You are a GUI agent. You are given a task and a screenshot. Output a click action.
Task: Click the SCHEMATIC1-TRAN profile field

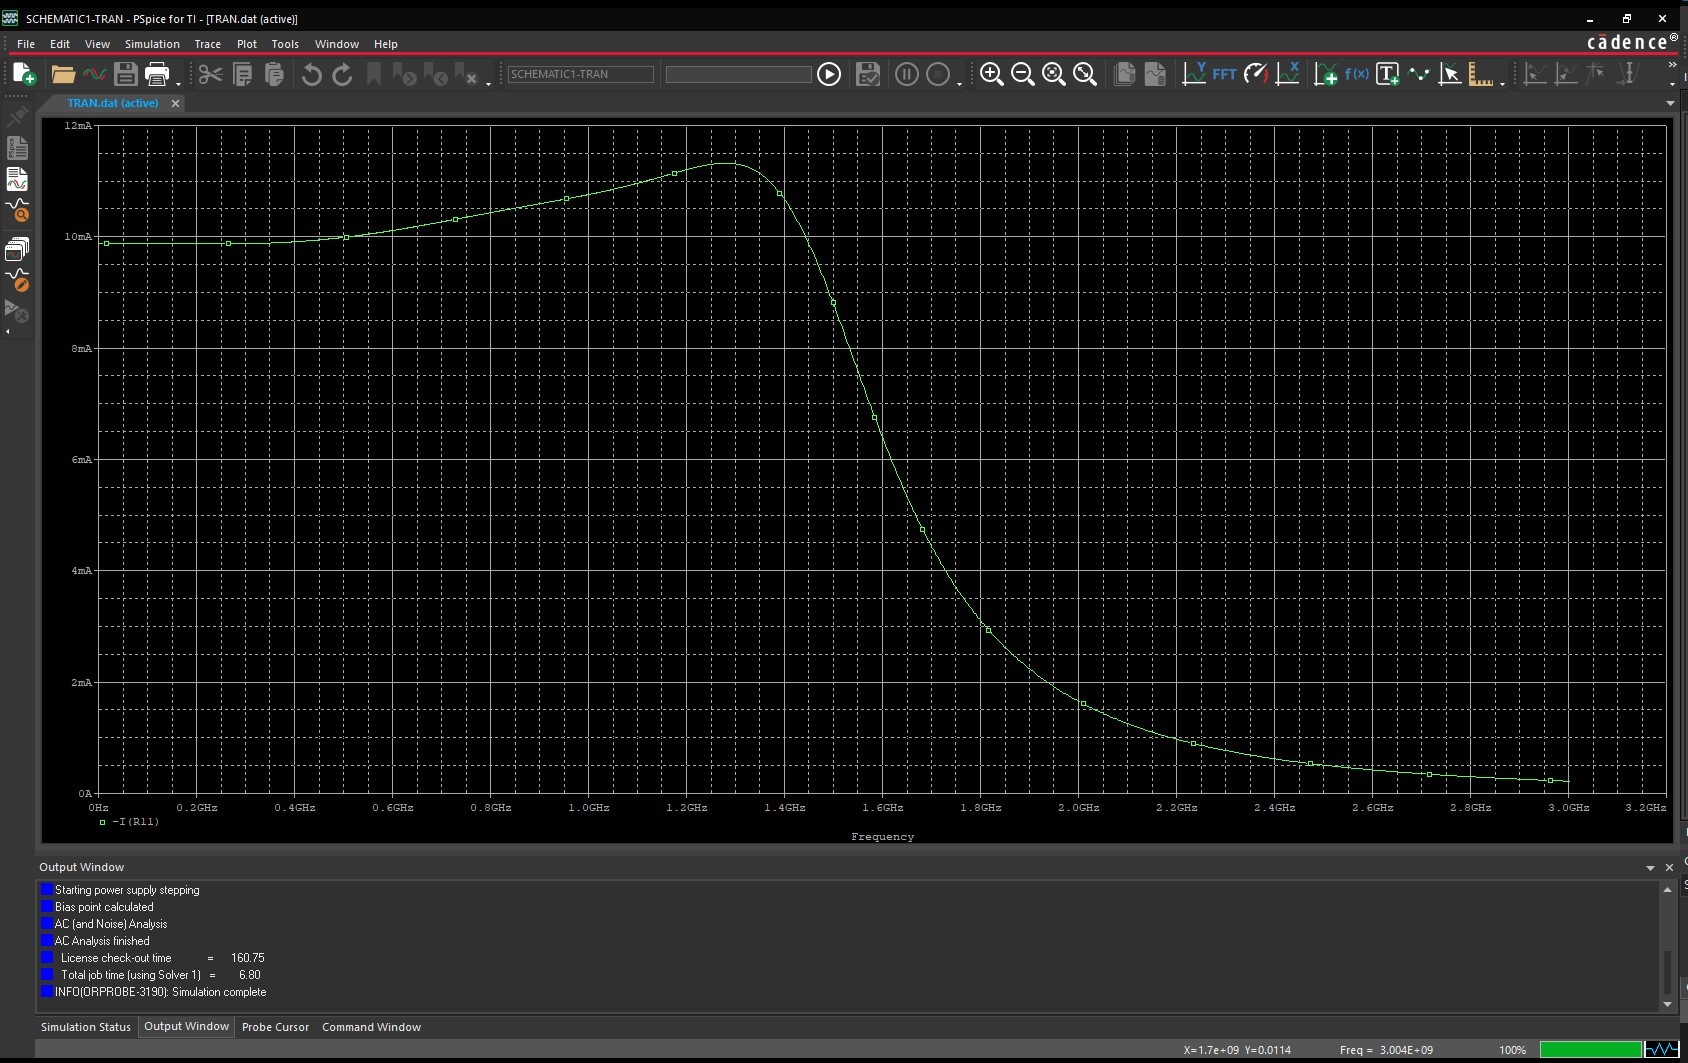pyautogui.click(x=580, y=74)
